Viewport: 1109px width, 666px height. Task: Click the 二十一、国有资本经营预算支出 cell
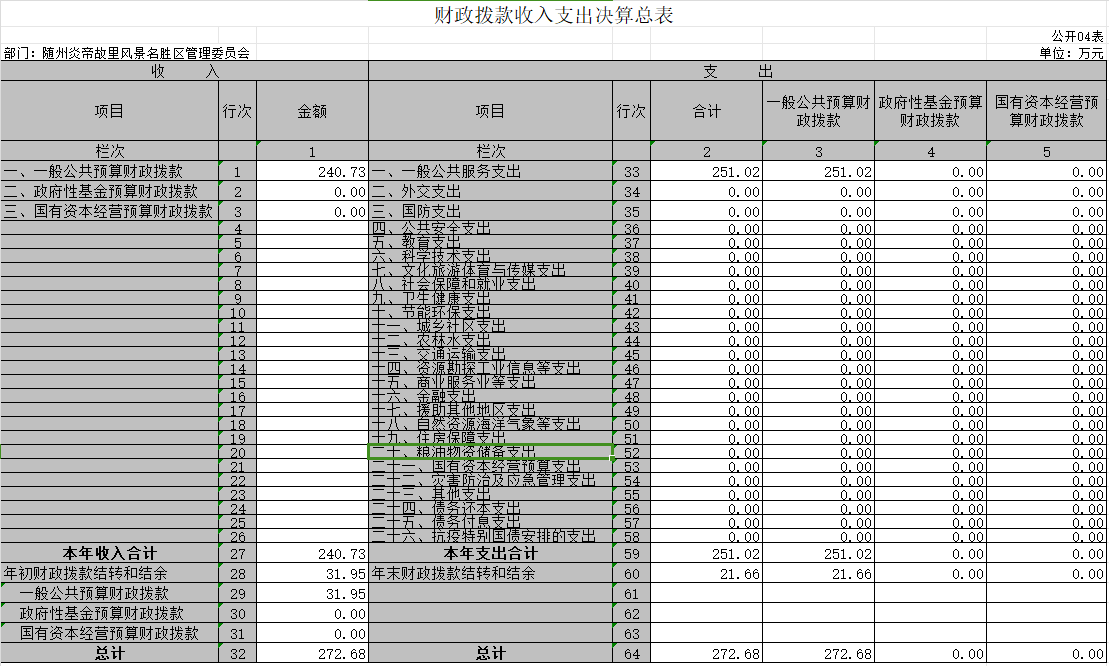tap(490, 466)
